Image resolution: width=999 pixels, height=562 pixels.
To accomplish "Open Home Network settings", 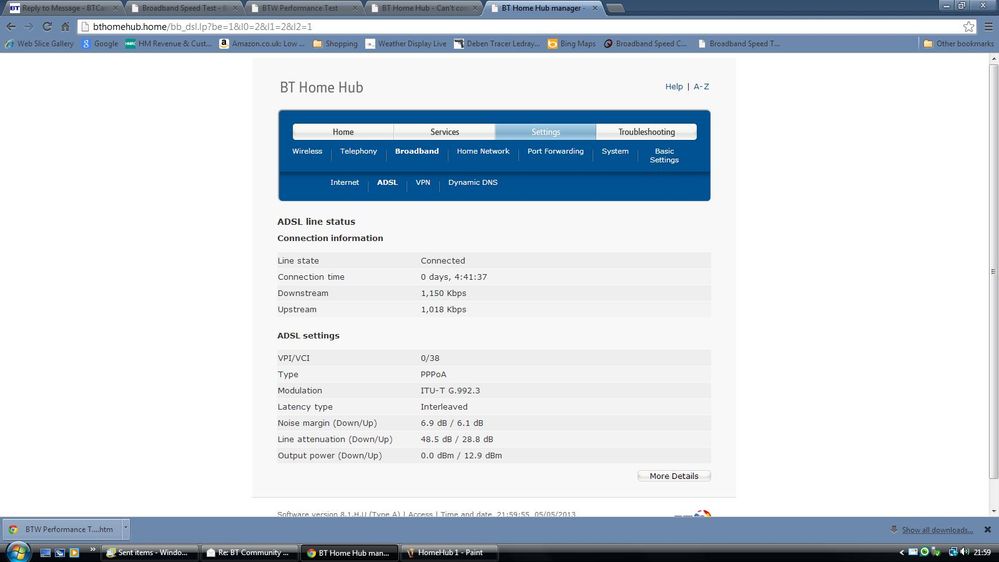I will 483,152.
